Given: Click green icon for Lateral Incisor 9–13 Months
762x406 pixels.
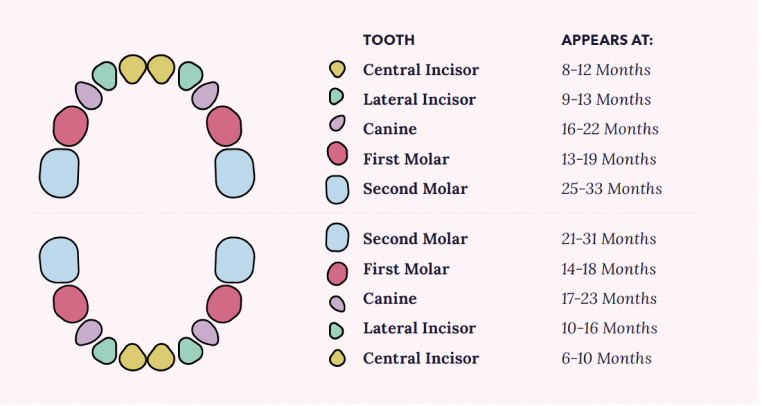Looking at the screenshot, I should [337, 97].
